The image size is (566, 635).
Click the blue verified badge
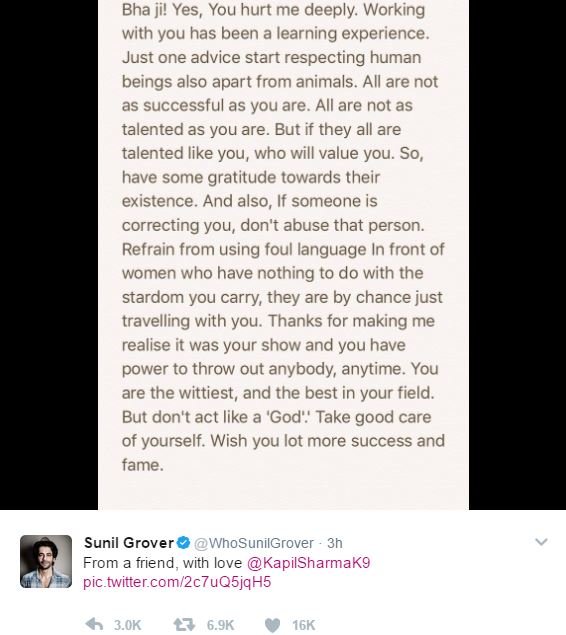(183, 542)
